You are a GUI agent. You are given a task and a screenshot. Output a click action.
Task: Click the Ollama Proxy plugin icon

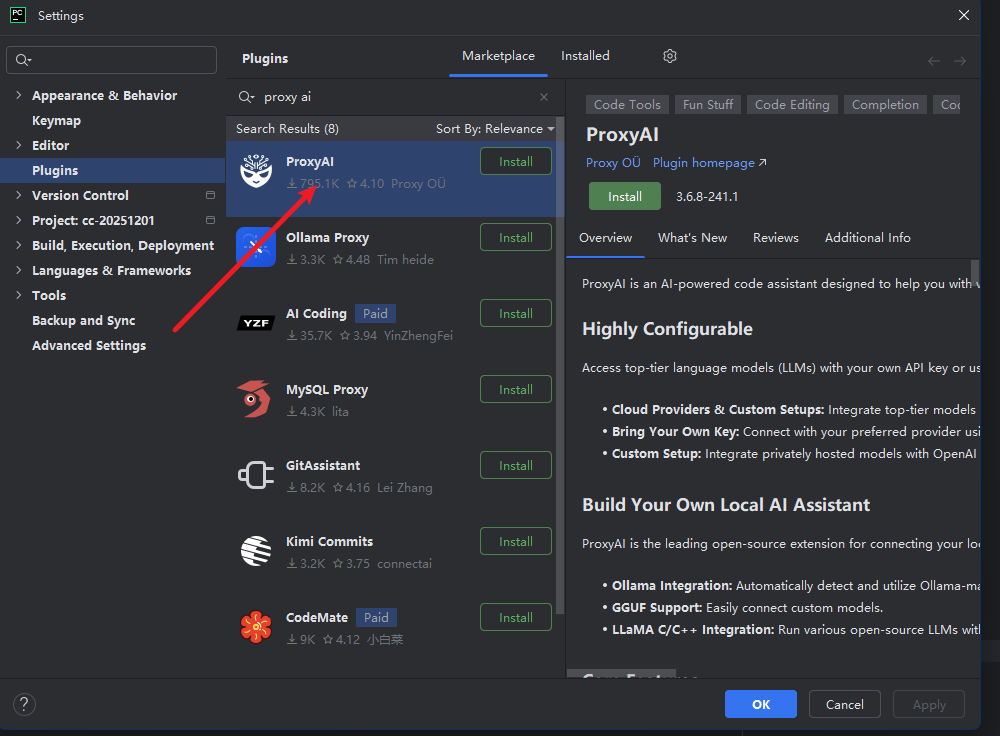[x=256, y=248]
